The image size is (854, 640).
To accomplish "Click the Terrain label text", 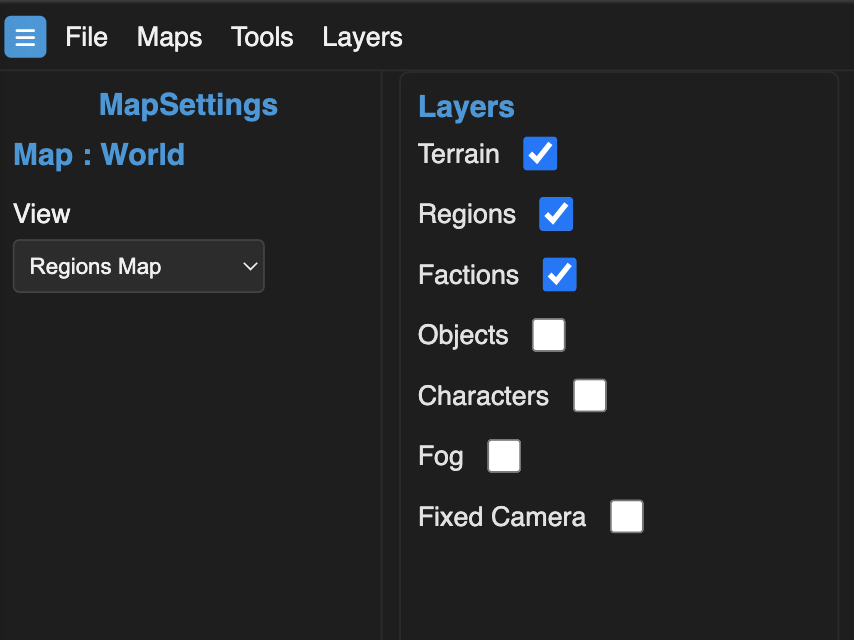I will pyautogui.click(x=459, y=154).
